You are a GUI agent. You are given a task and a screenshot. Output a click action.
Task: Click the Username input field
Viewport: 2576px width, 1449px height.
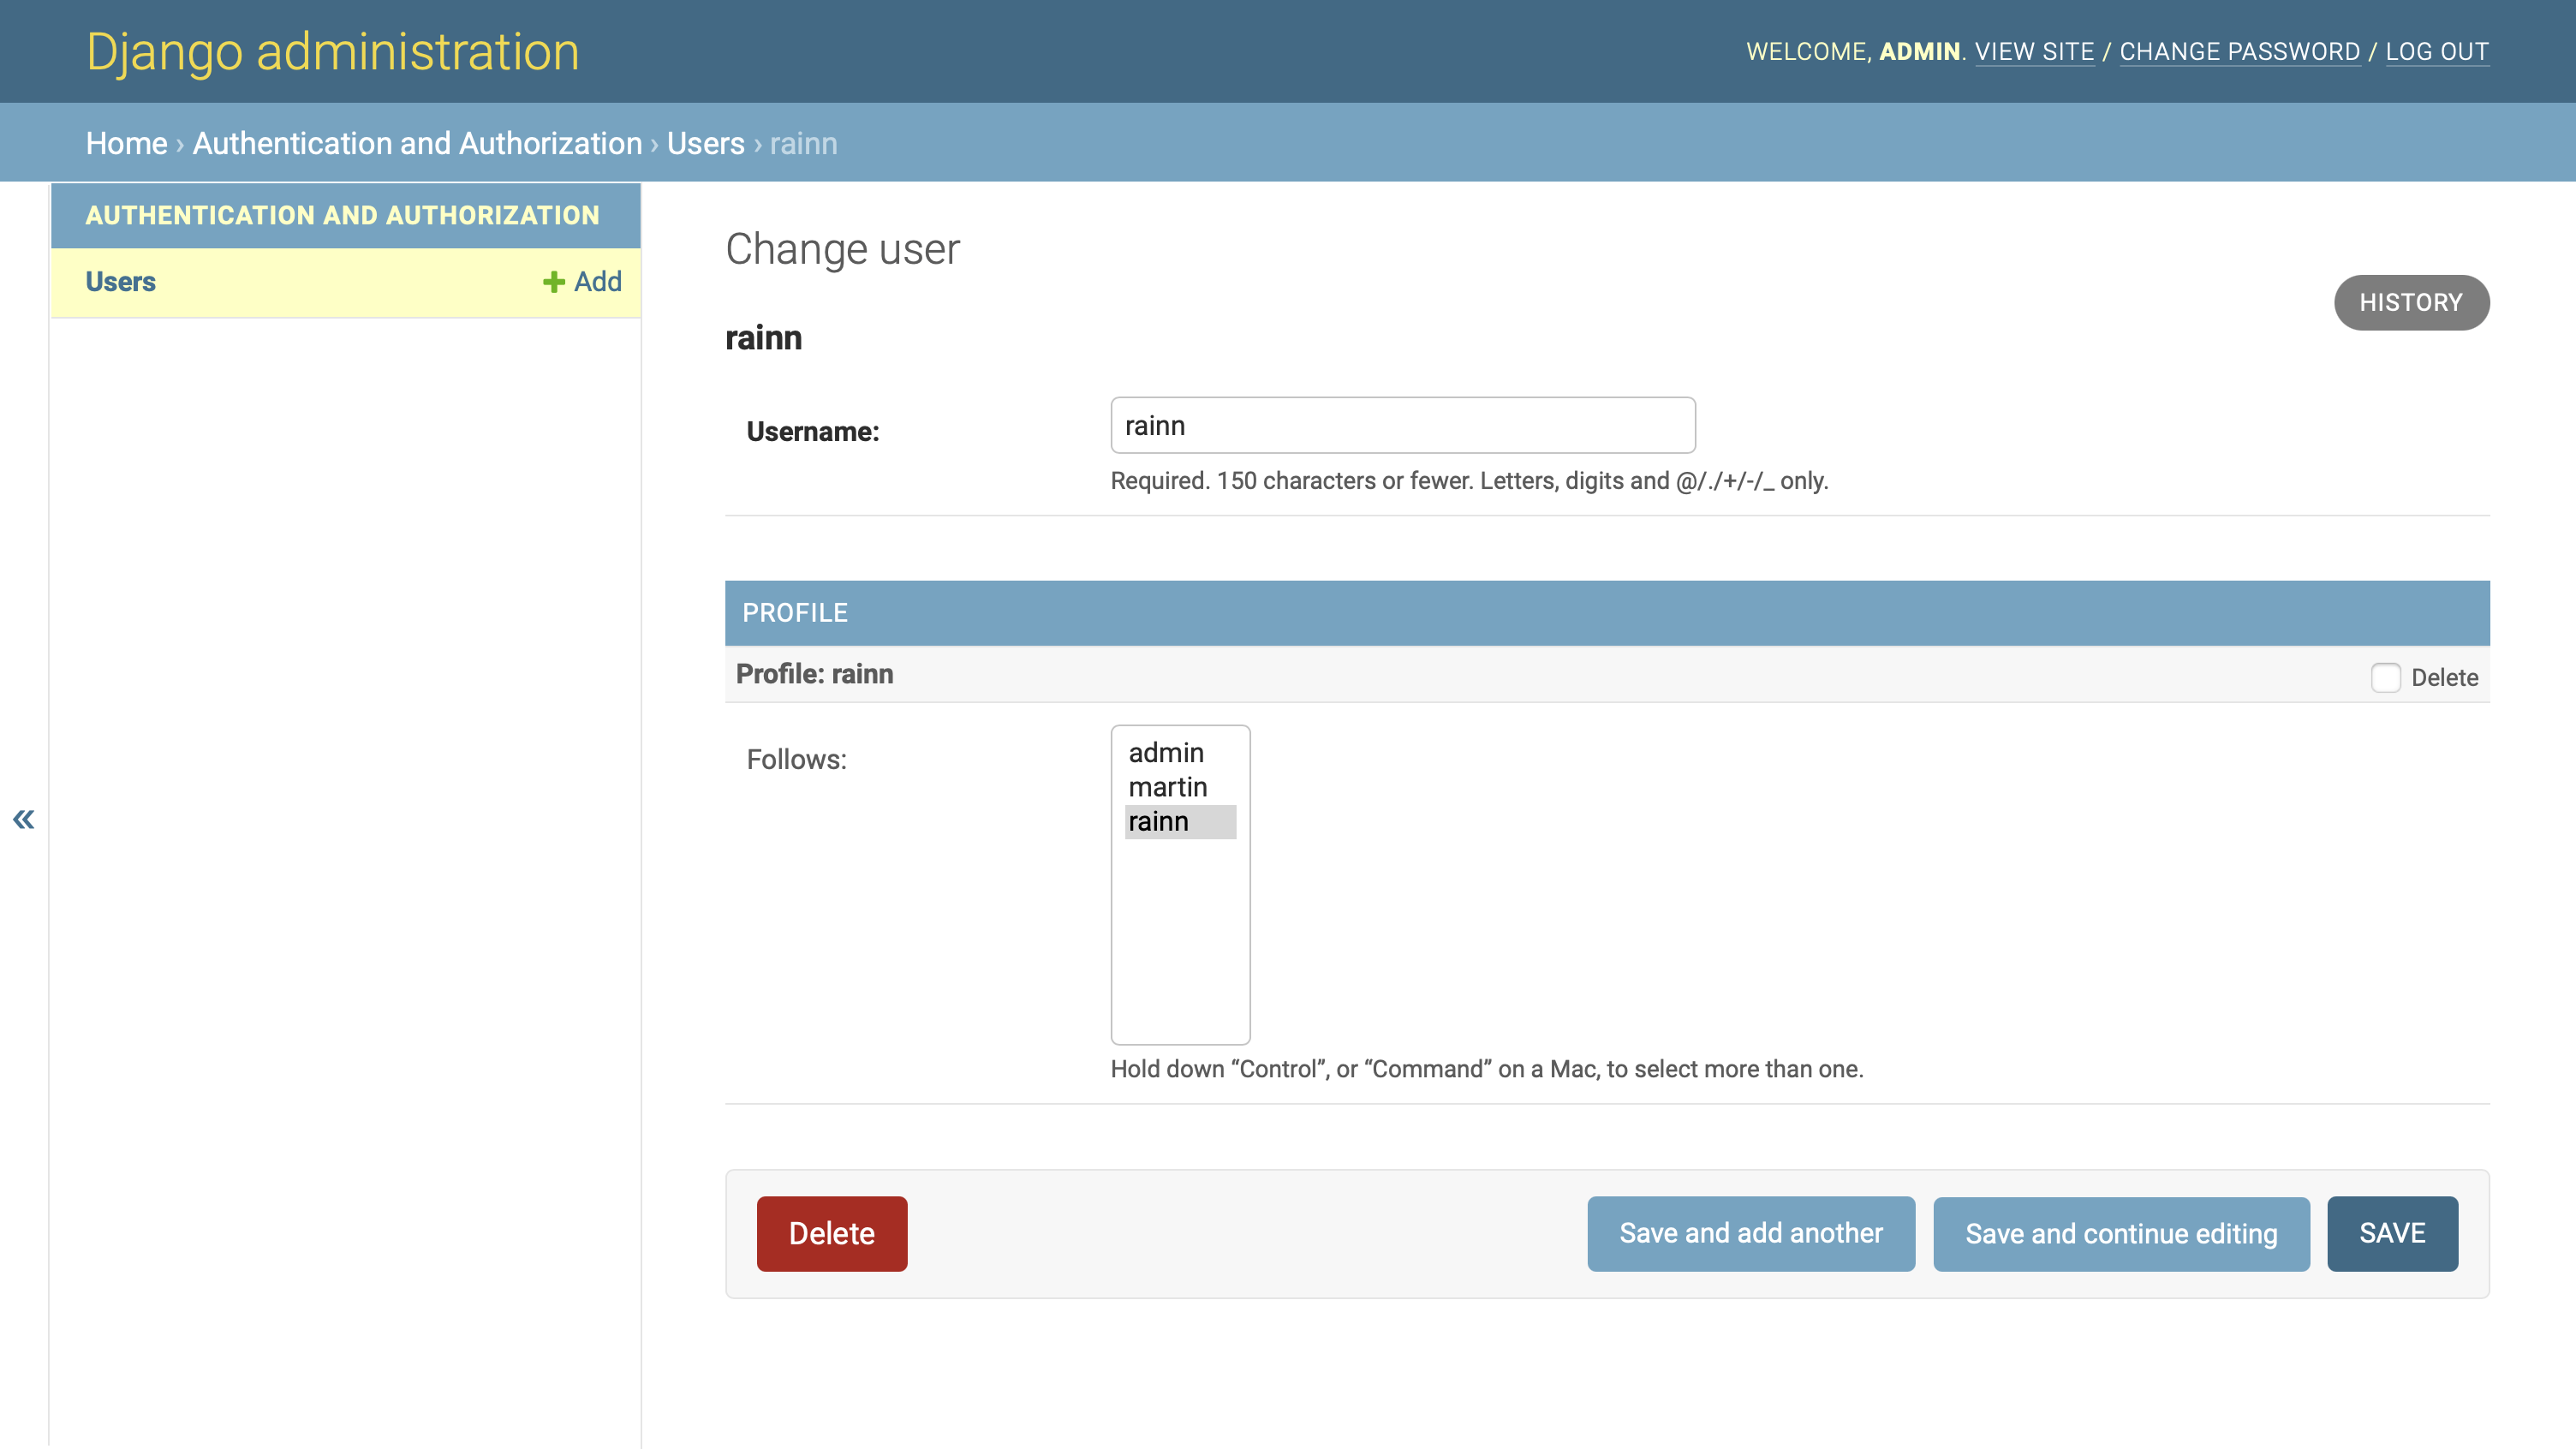(x=1401, y=425)
